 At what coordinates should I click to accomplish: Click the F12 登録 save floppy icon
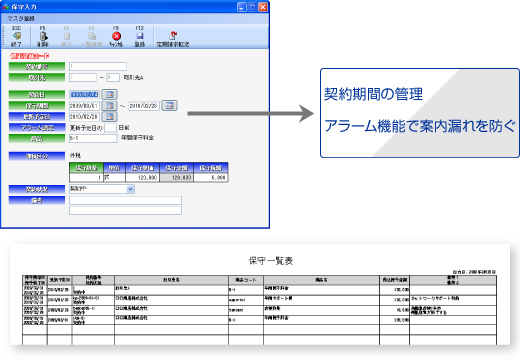point(140,37)
